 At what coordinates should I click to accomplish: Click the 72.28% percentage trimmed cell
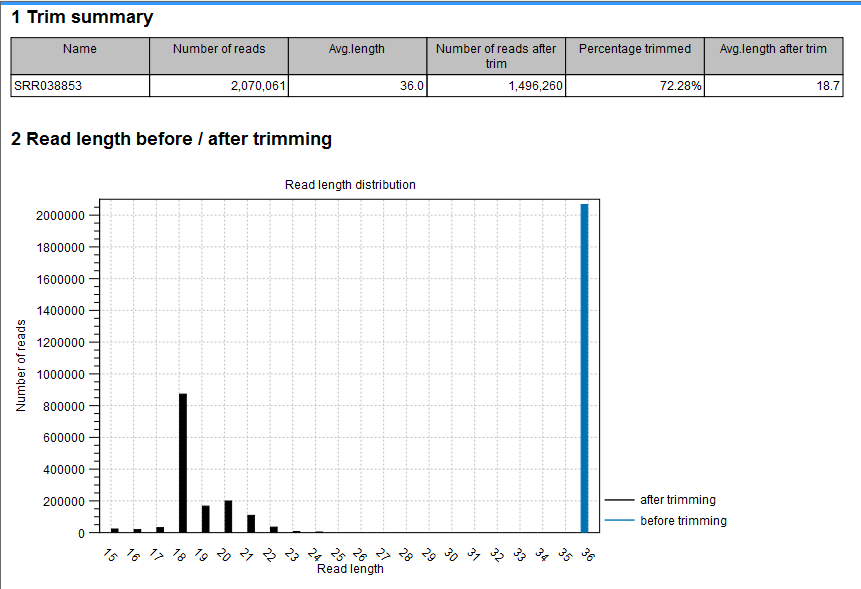(634, 87)
